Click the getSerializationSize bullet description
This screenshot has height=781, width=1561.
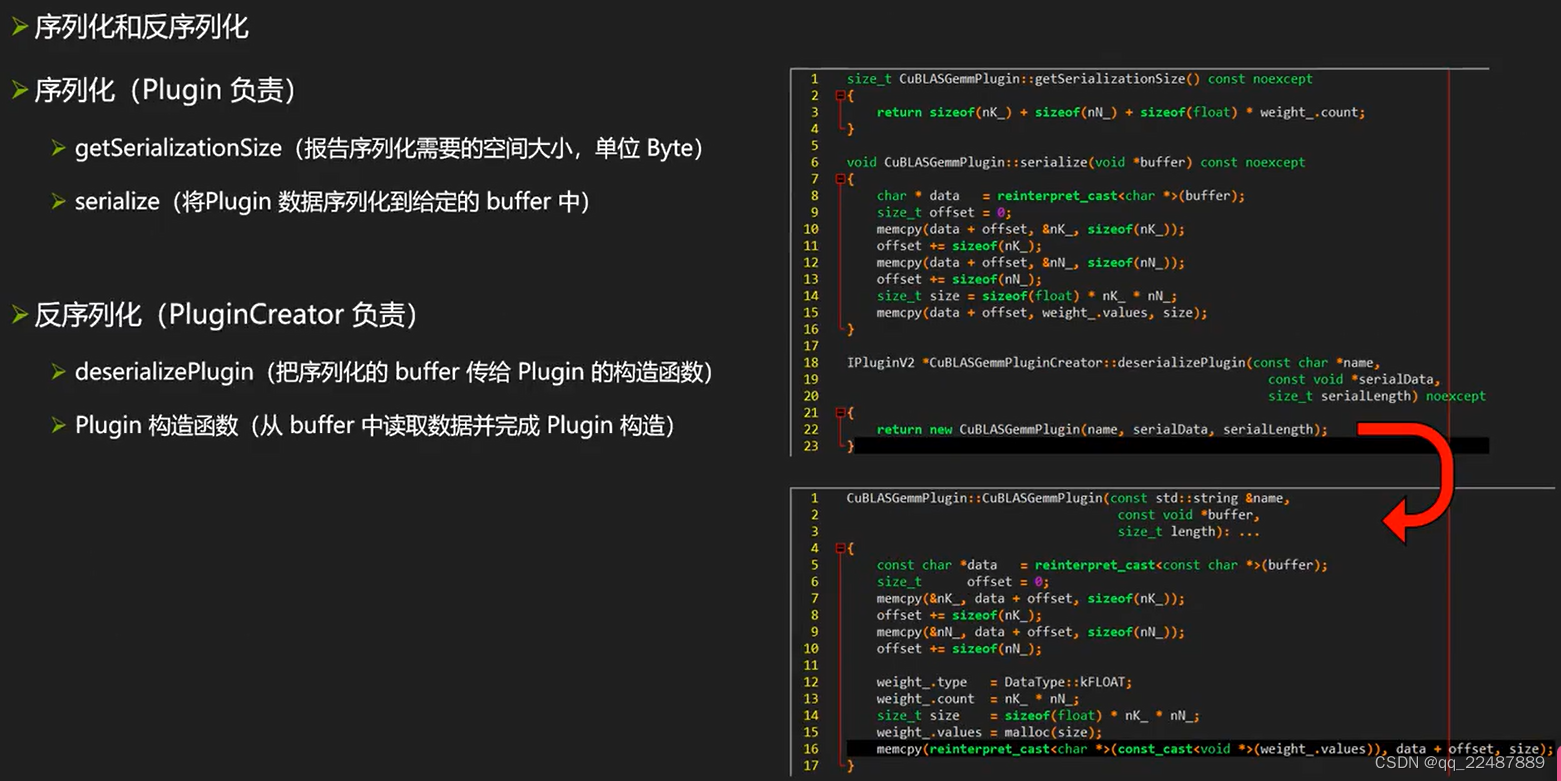coord(390,148)
